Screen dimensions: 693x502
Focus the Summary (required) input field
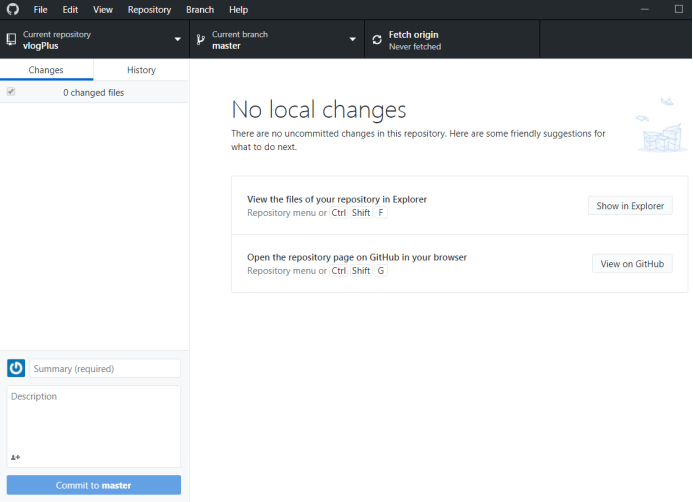point(105,369)
